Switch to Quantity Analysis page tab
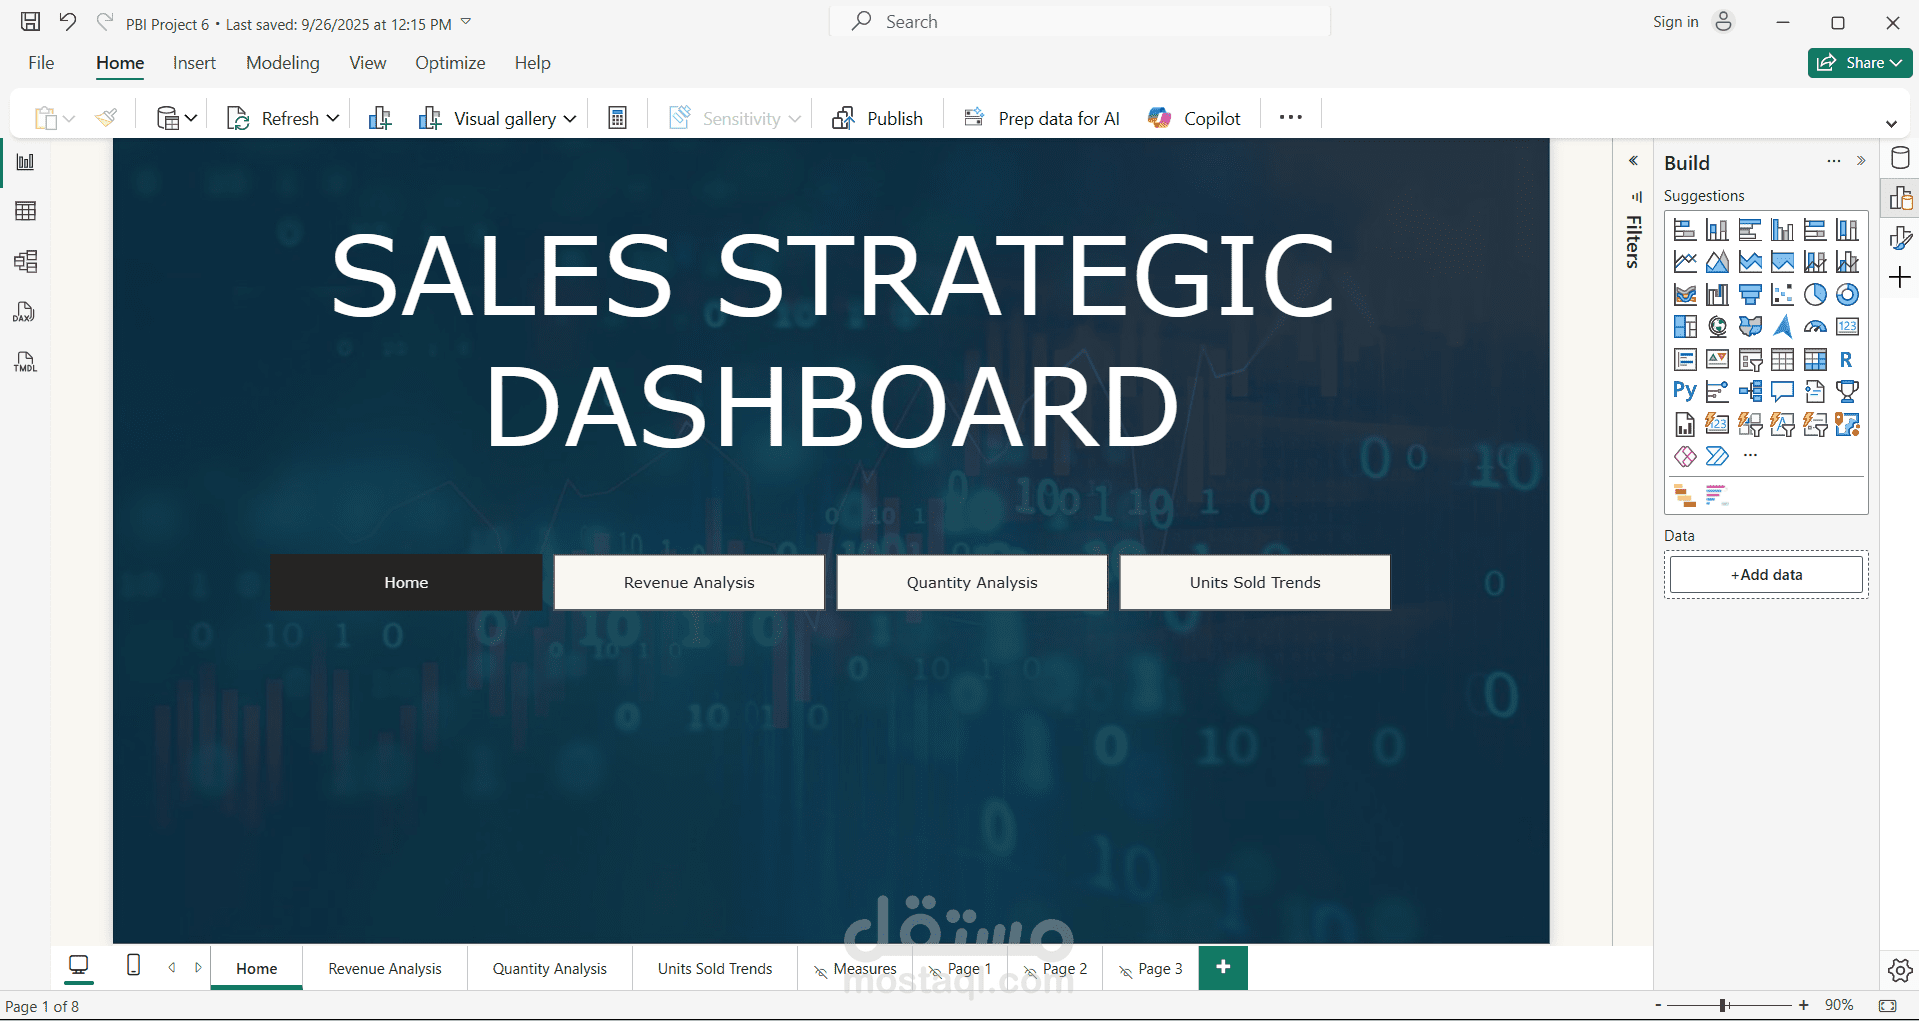1919x1021 pixels. [x=550, y=968]
